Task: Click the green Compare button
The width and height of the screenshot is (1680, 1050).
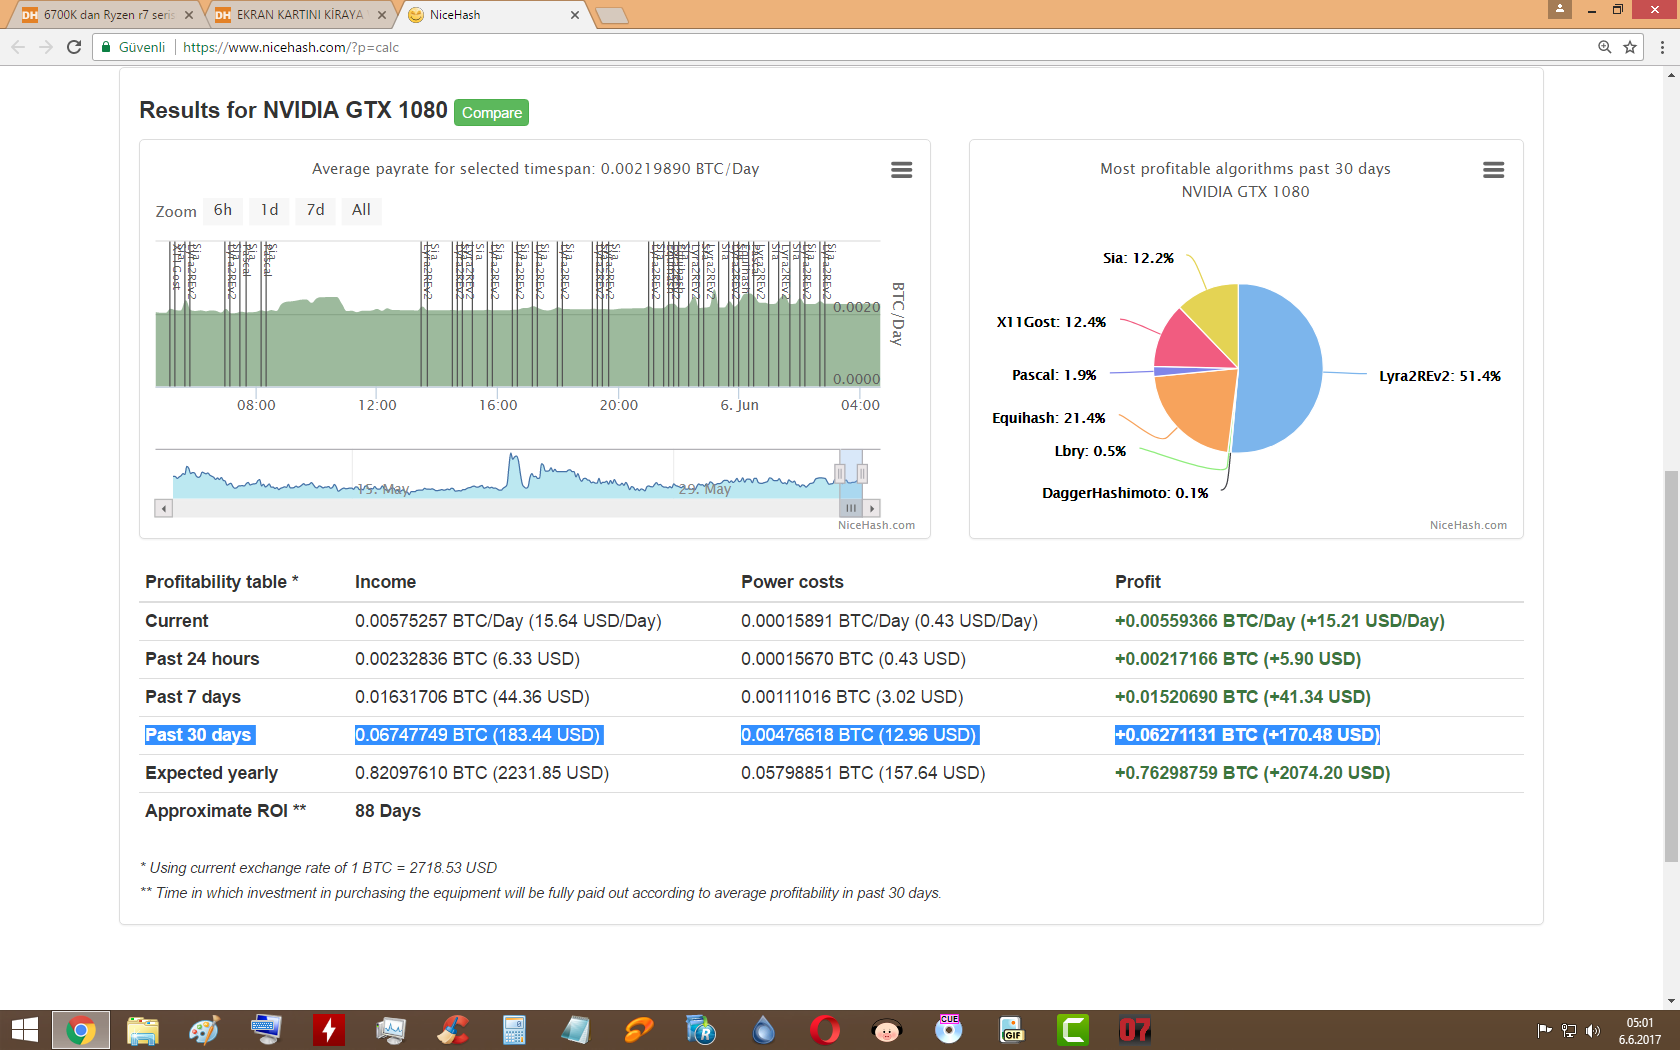Action: click(491, 113)
